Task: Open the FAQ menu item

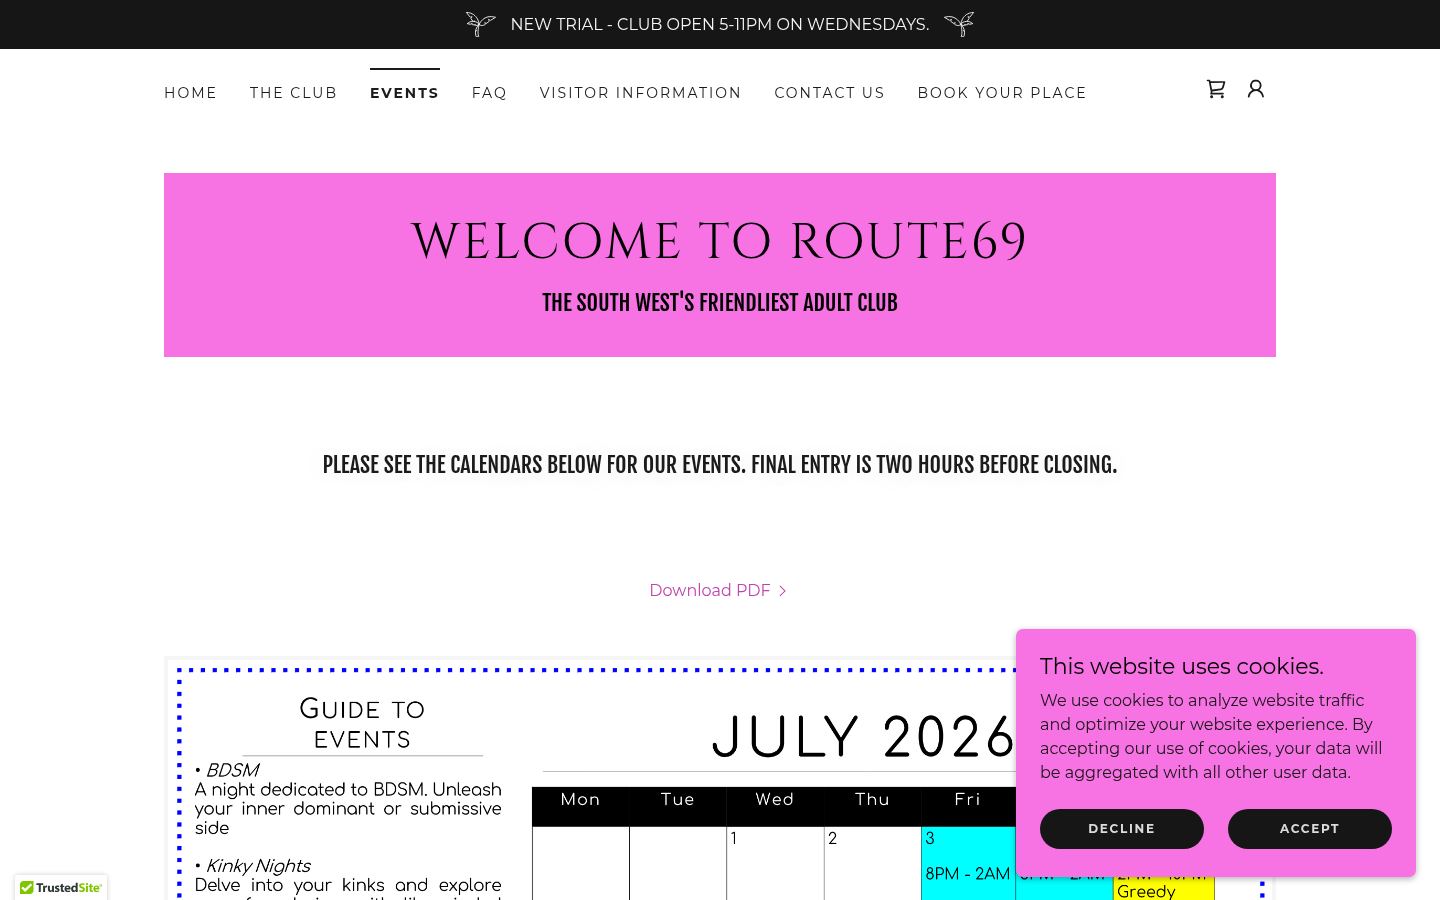Action: pyautogui.click(x=489, y=93)
